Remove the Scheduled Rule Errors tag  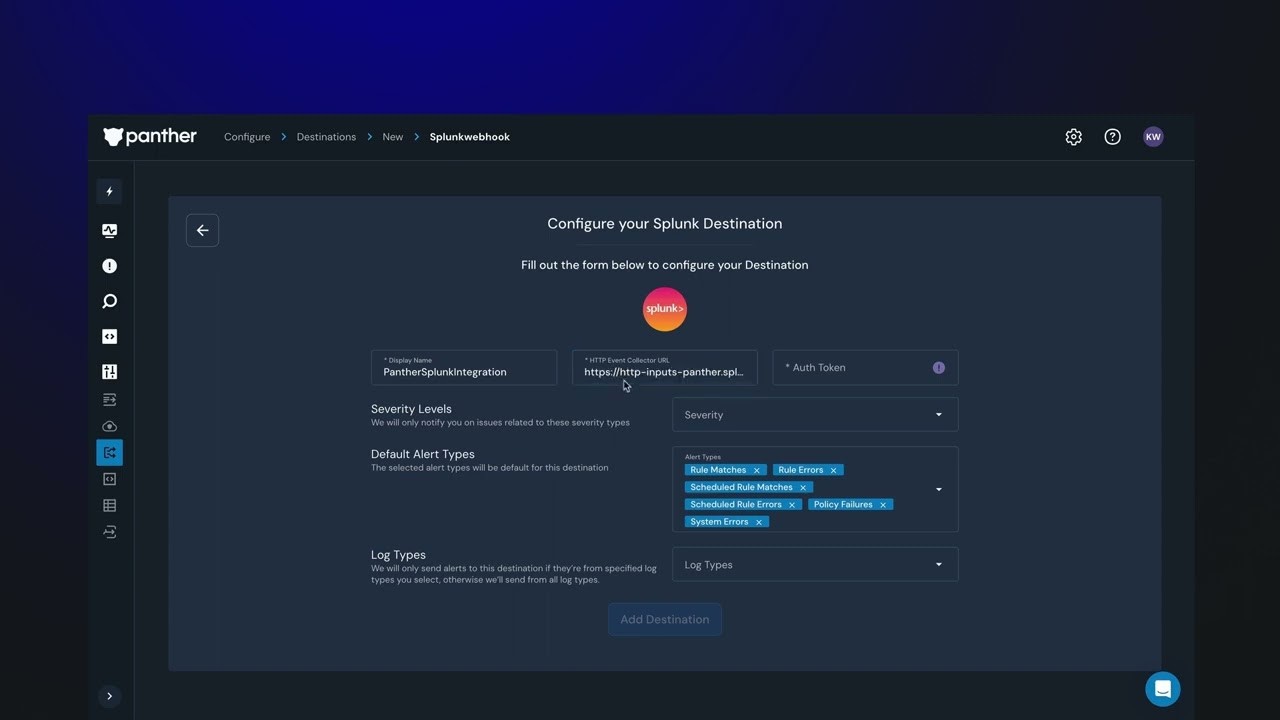(792, 505)
